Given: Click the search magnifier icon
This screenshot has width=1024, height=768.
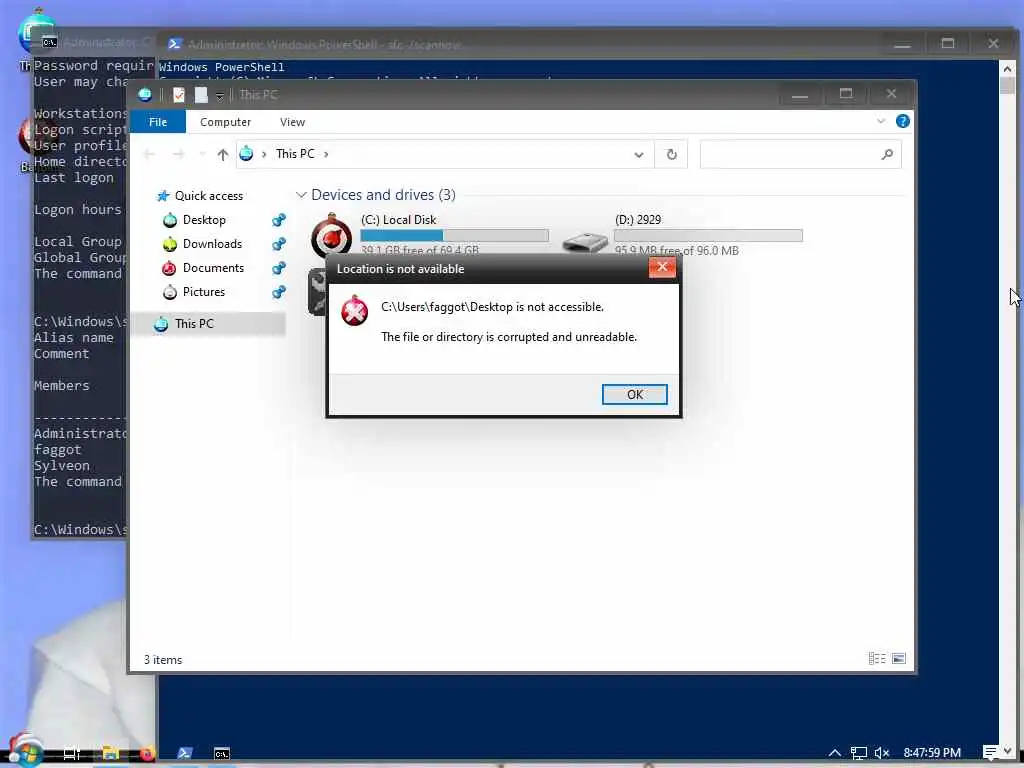Looking at the screenshot, I should click(887, 155).
